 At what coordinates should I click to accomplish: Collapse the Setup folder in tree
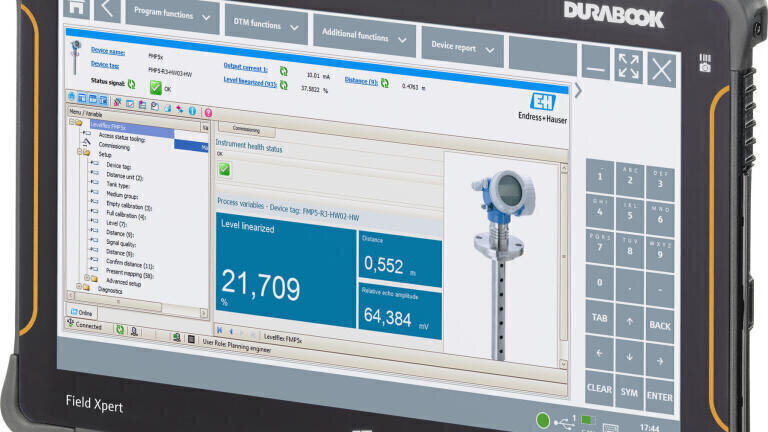(79, 152)
